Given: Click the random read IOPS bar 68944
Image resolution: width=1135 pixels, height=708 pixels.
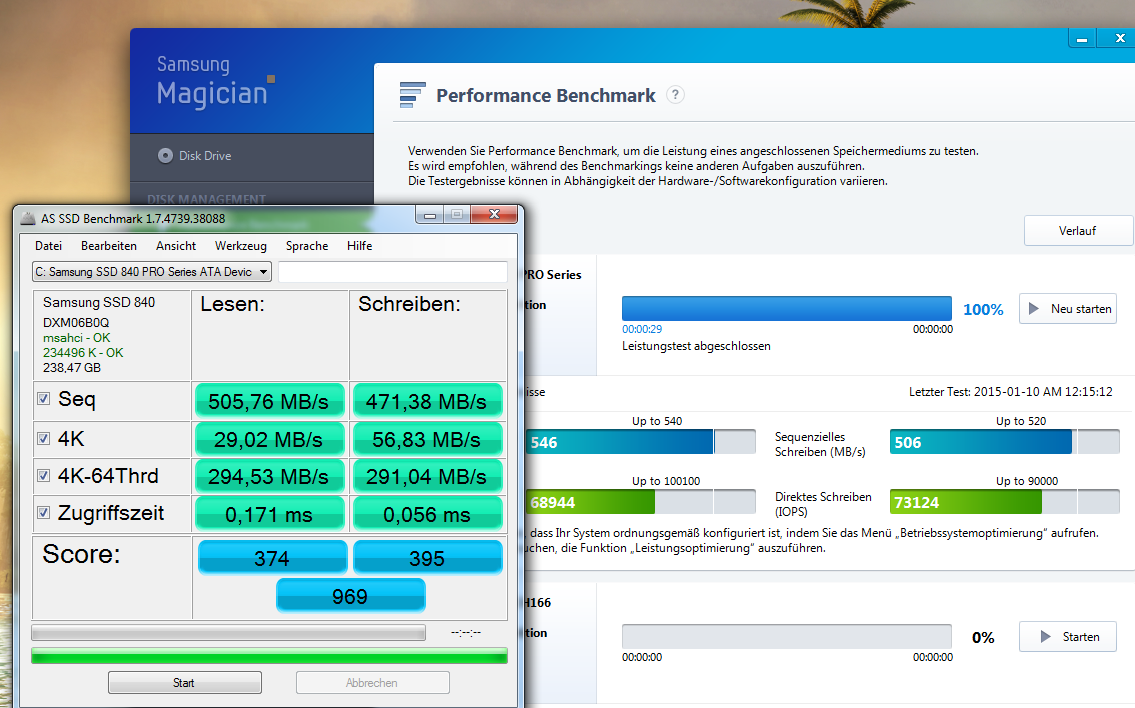Looking at the screenshot, I should click(x=641, y=502).
